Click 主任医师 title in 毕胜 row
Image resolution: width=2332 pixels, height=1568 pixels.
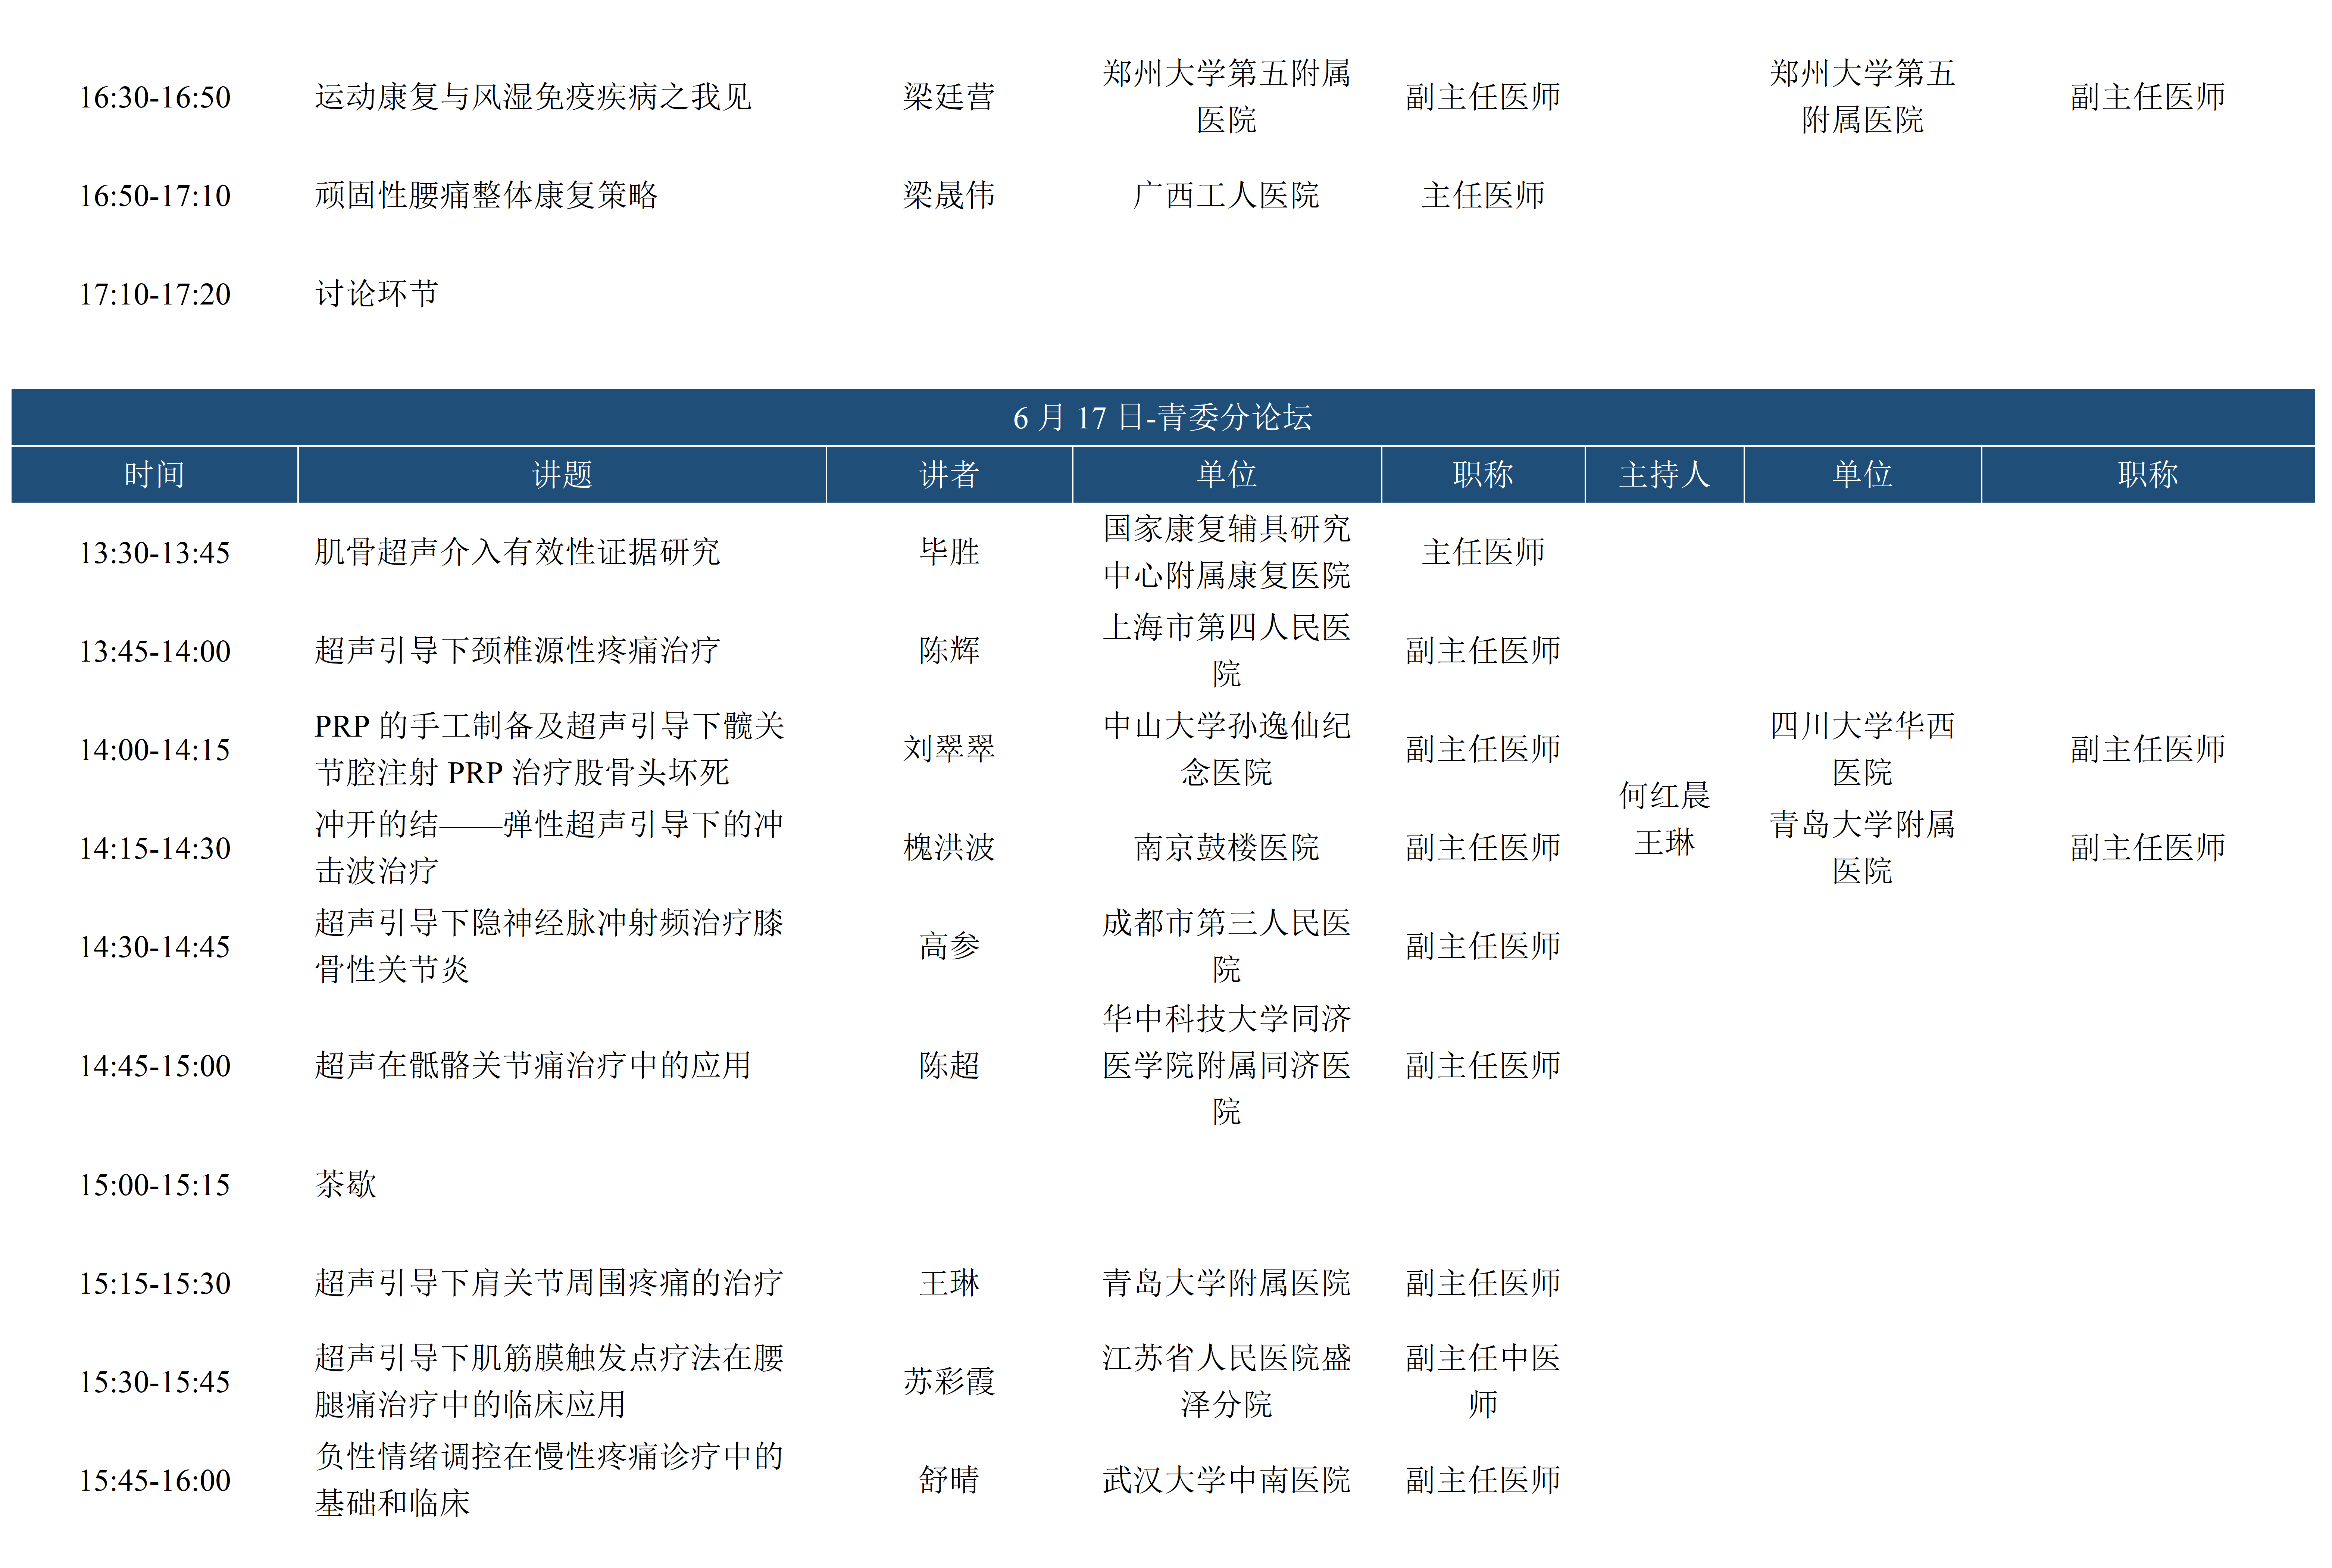(x=1483, y=551)
